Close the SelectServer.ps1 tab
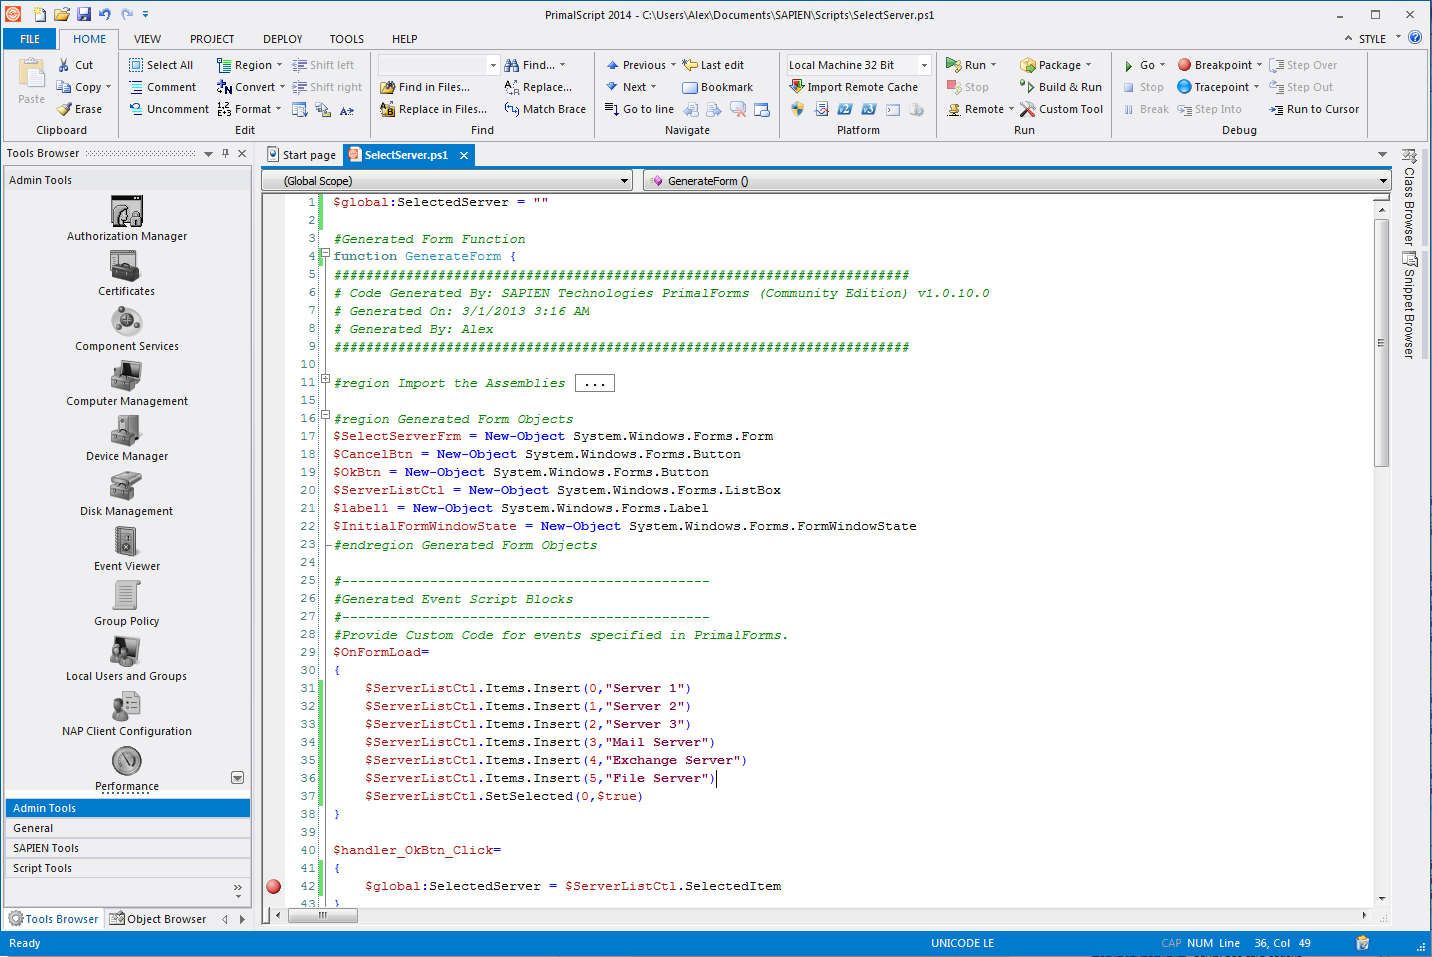 pyautogui.click(x=463, y=155)
